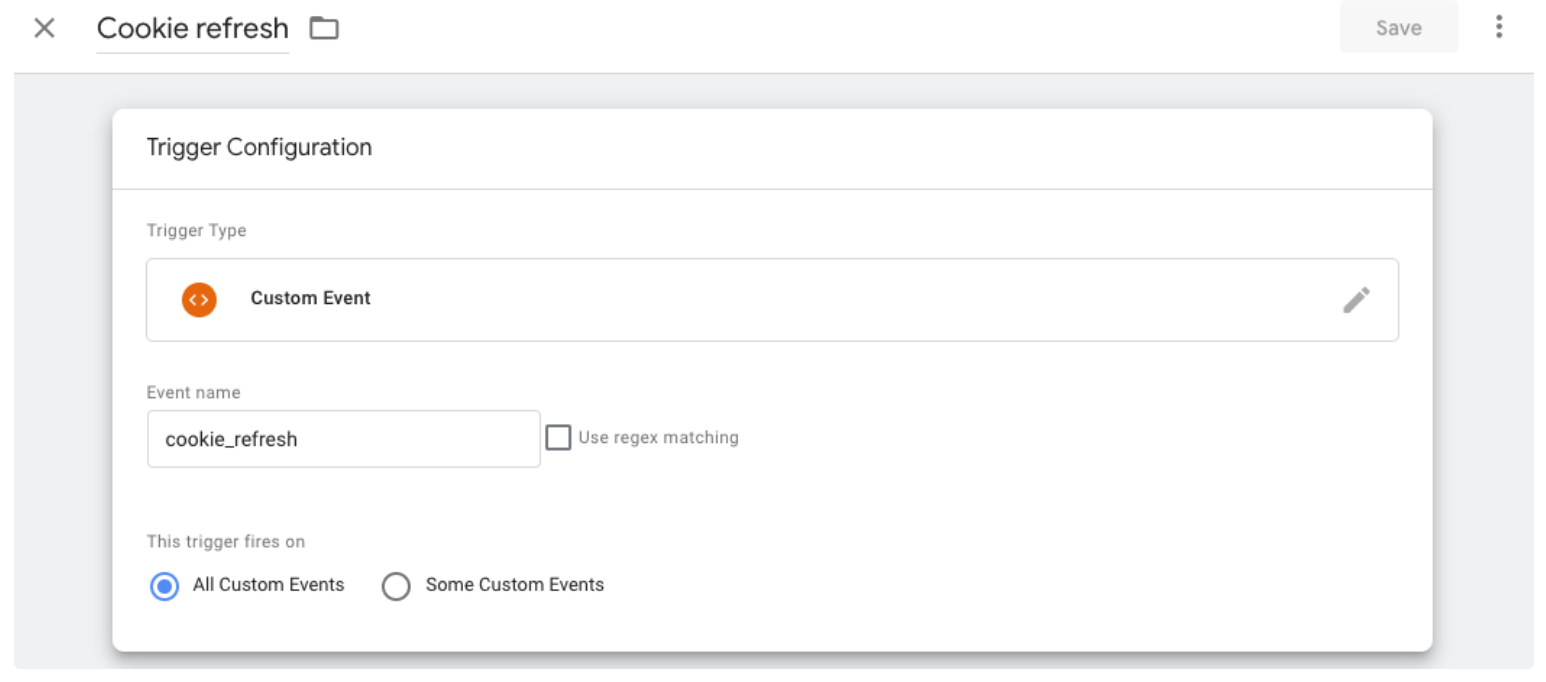The width and height of the screenshot is (1546, 682).
Task: Focus the Event name field containing cookie_refresh
Action: pyautogui.click(x=343, y=439)
